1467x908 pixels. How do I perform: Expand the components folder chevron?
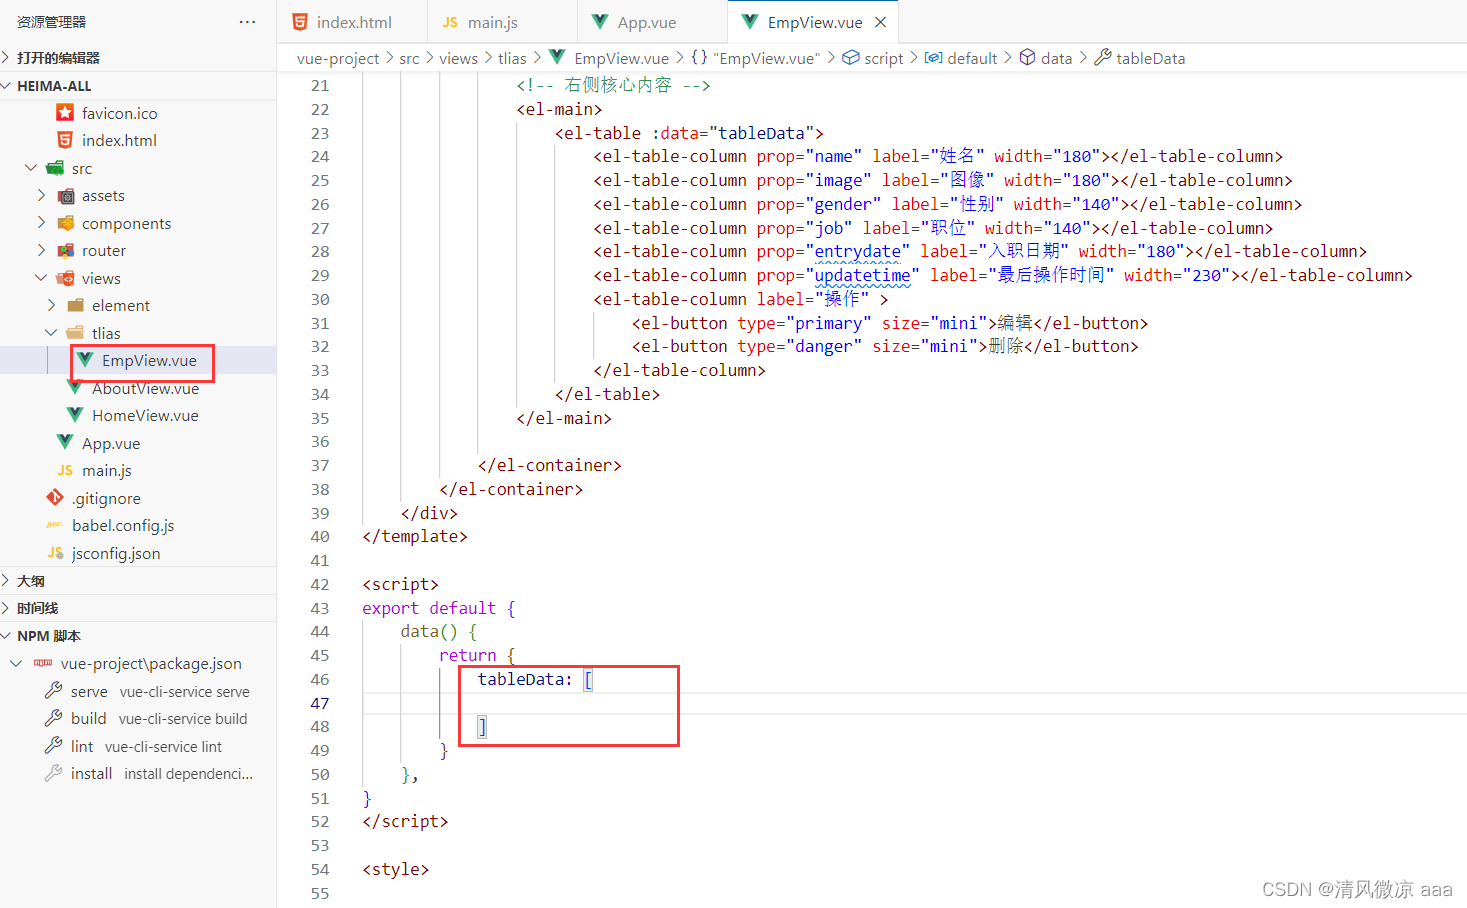pos(41,223)
